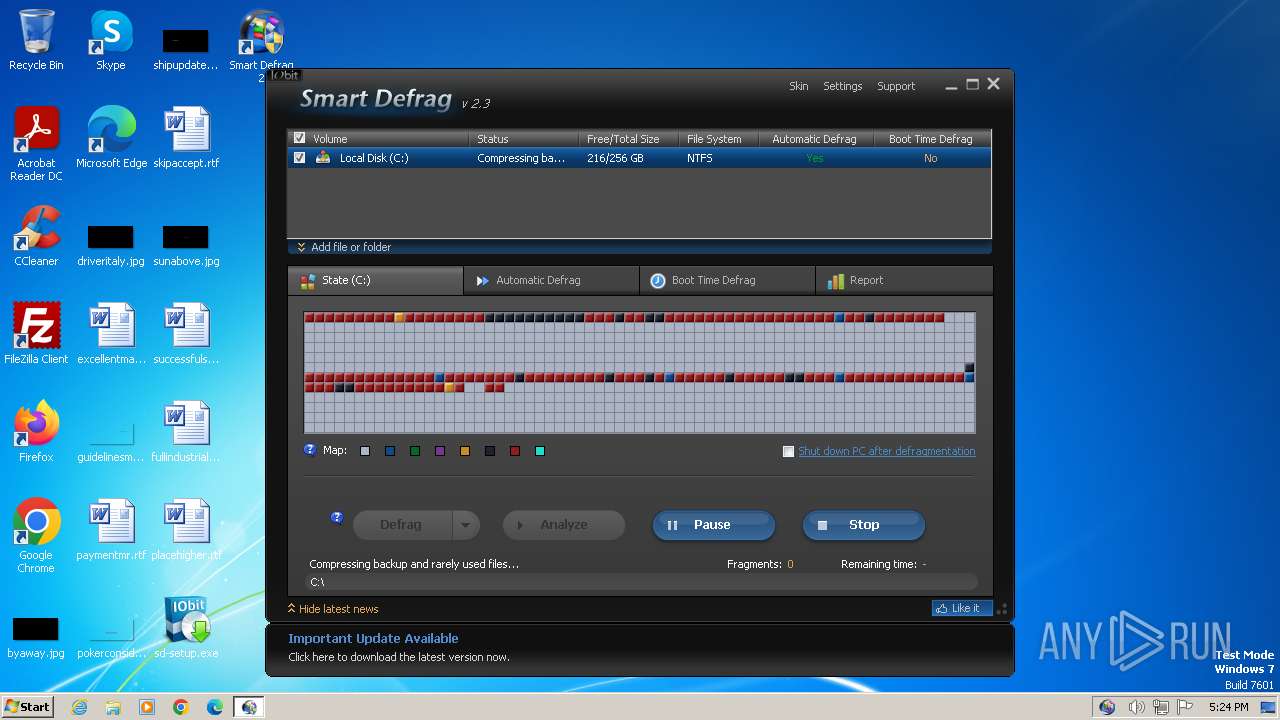Screen dimensions: 1280x720
Task: Click the Important Update Available link
Action: [373, 639]
